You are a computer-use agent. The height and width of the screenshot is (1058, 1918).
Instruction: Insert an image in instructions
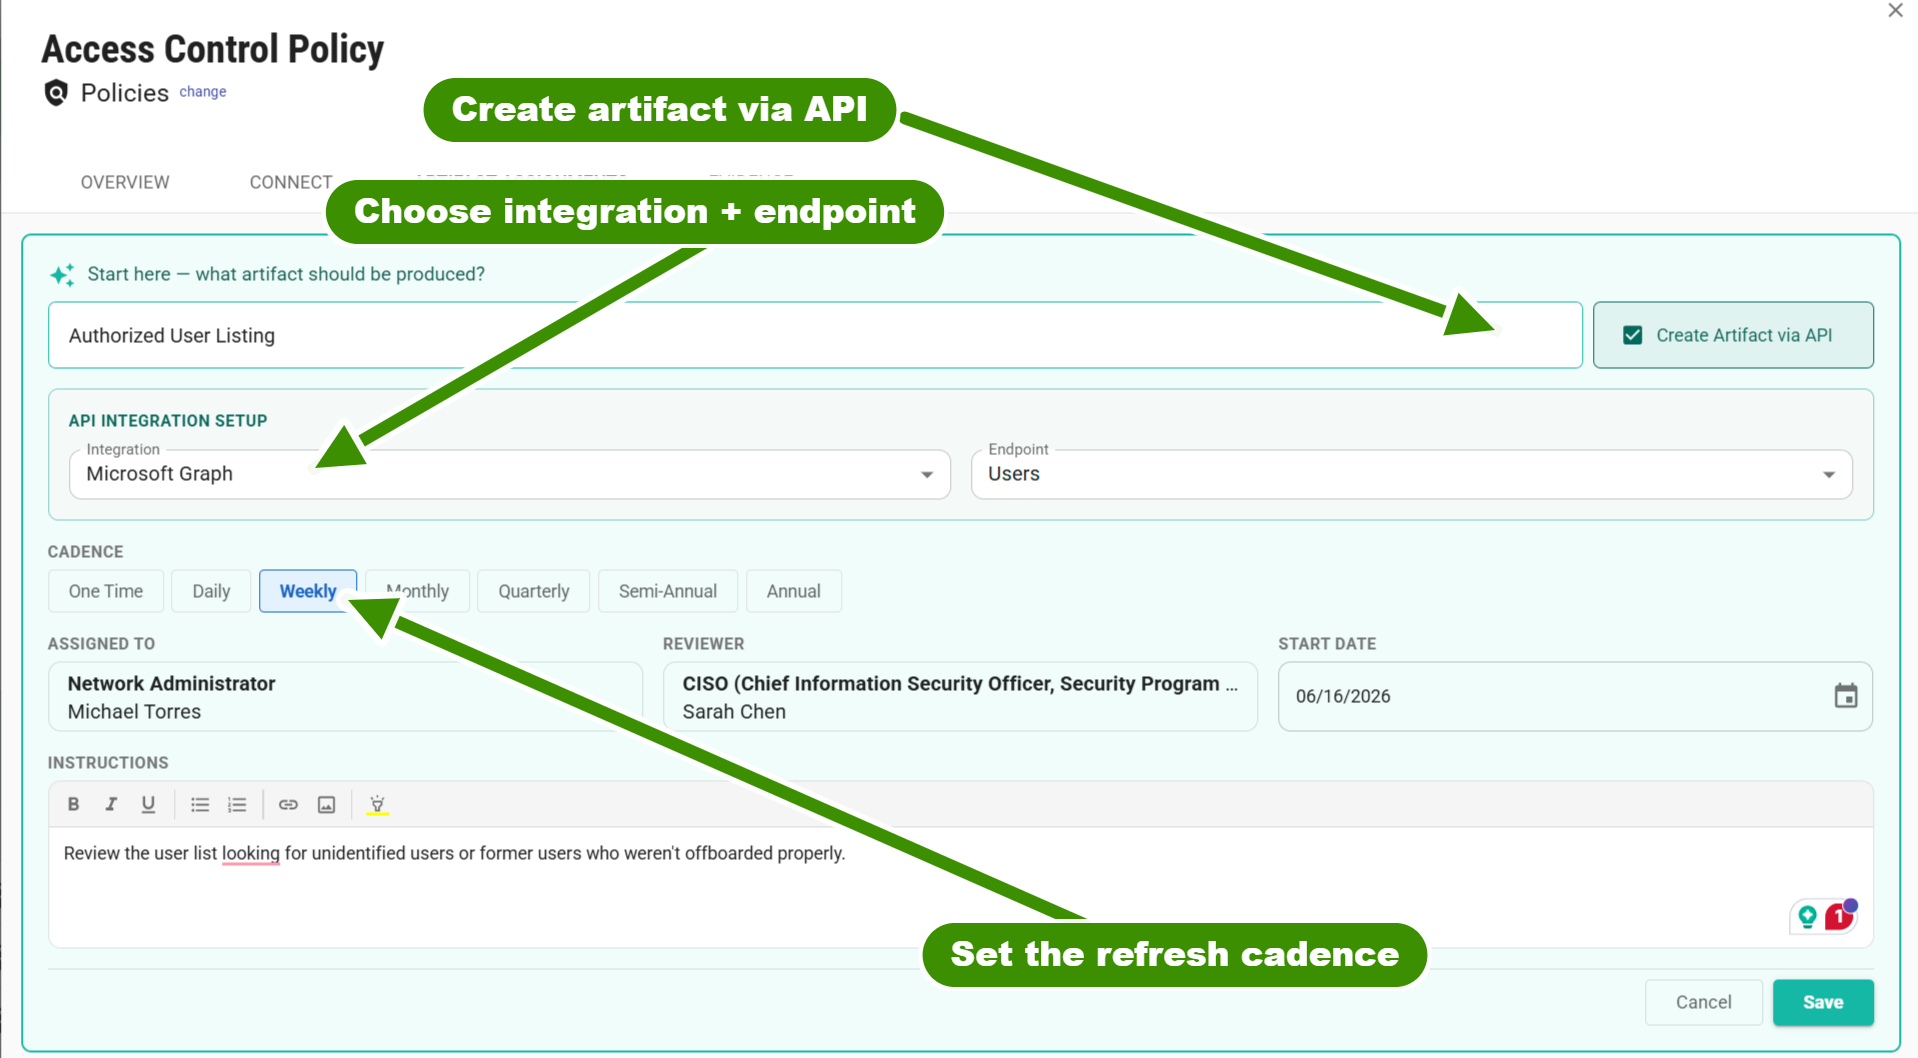coord(326,804)
